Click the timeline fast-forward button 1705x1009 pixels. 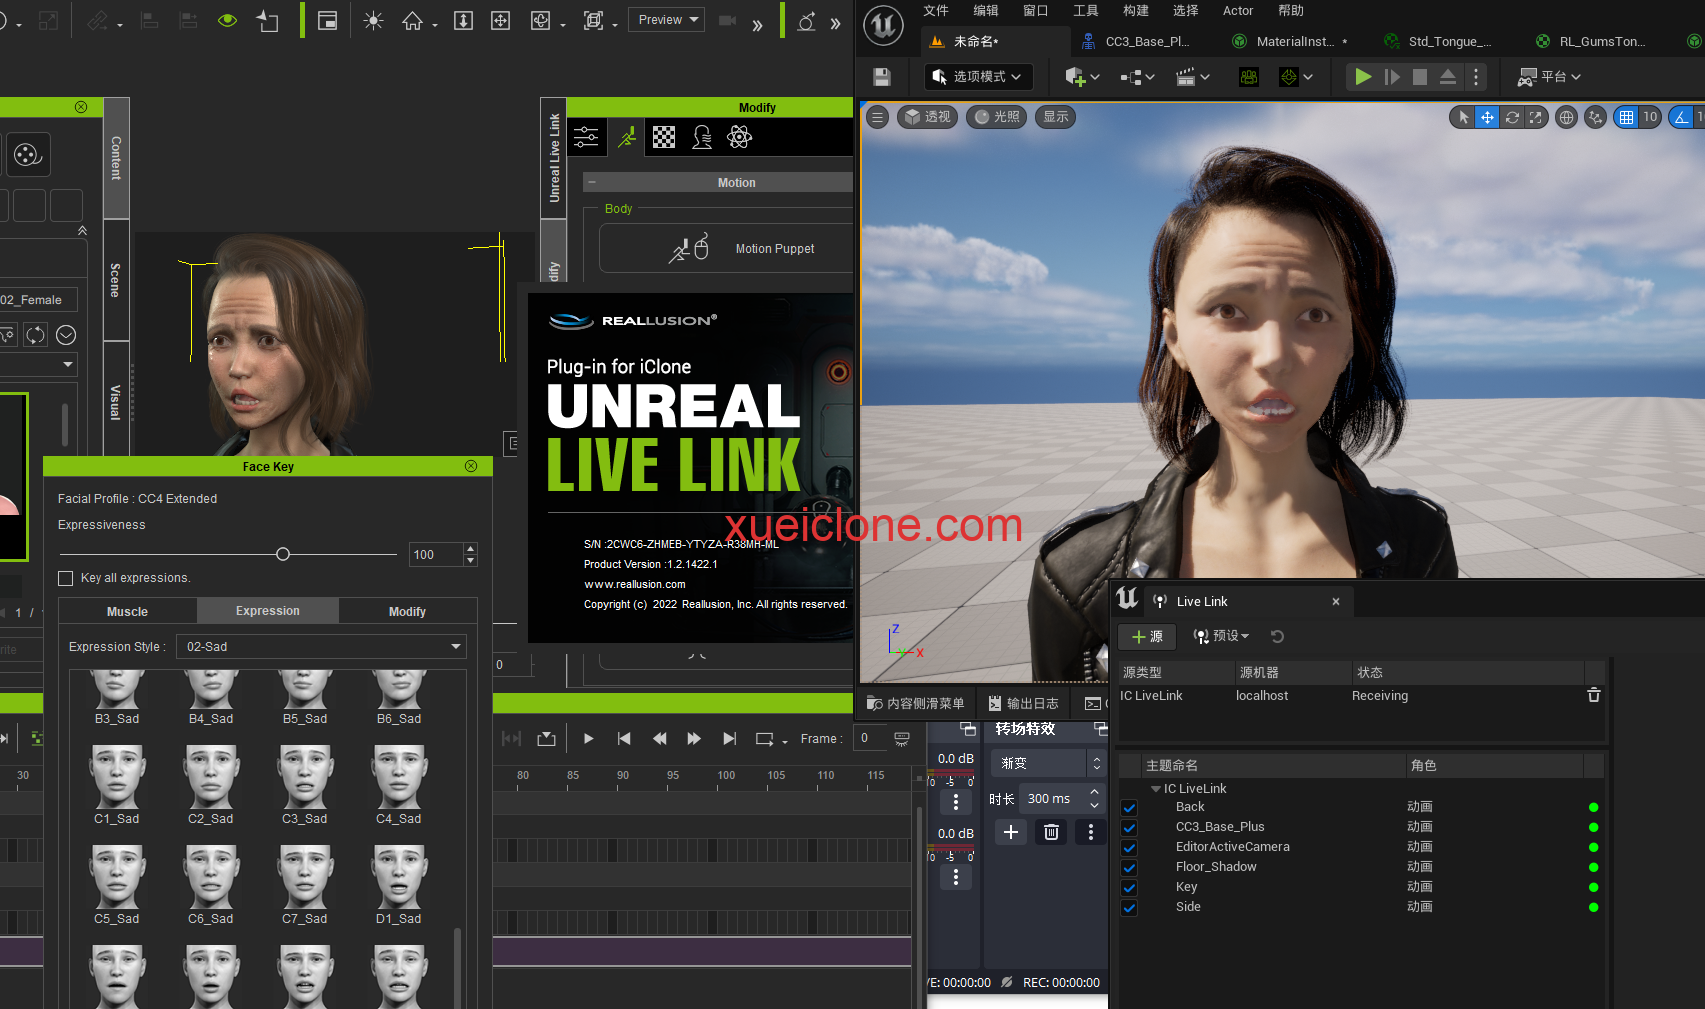[694, 738]
